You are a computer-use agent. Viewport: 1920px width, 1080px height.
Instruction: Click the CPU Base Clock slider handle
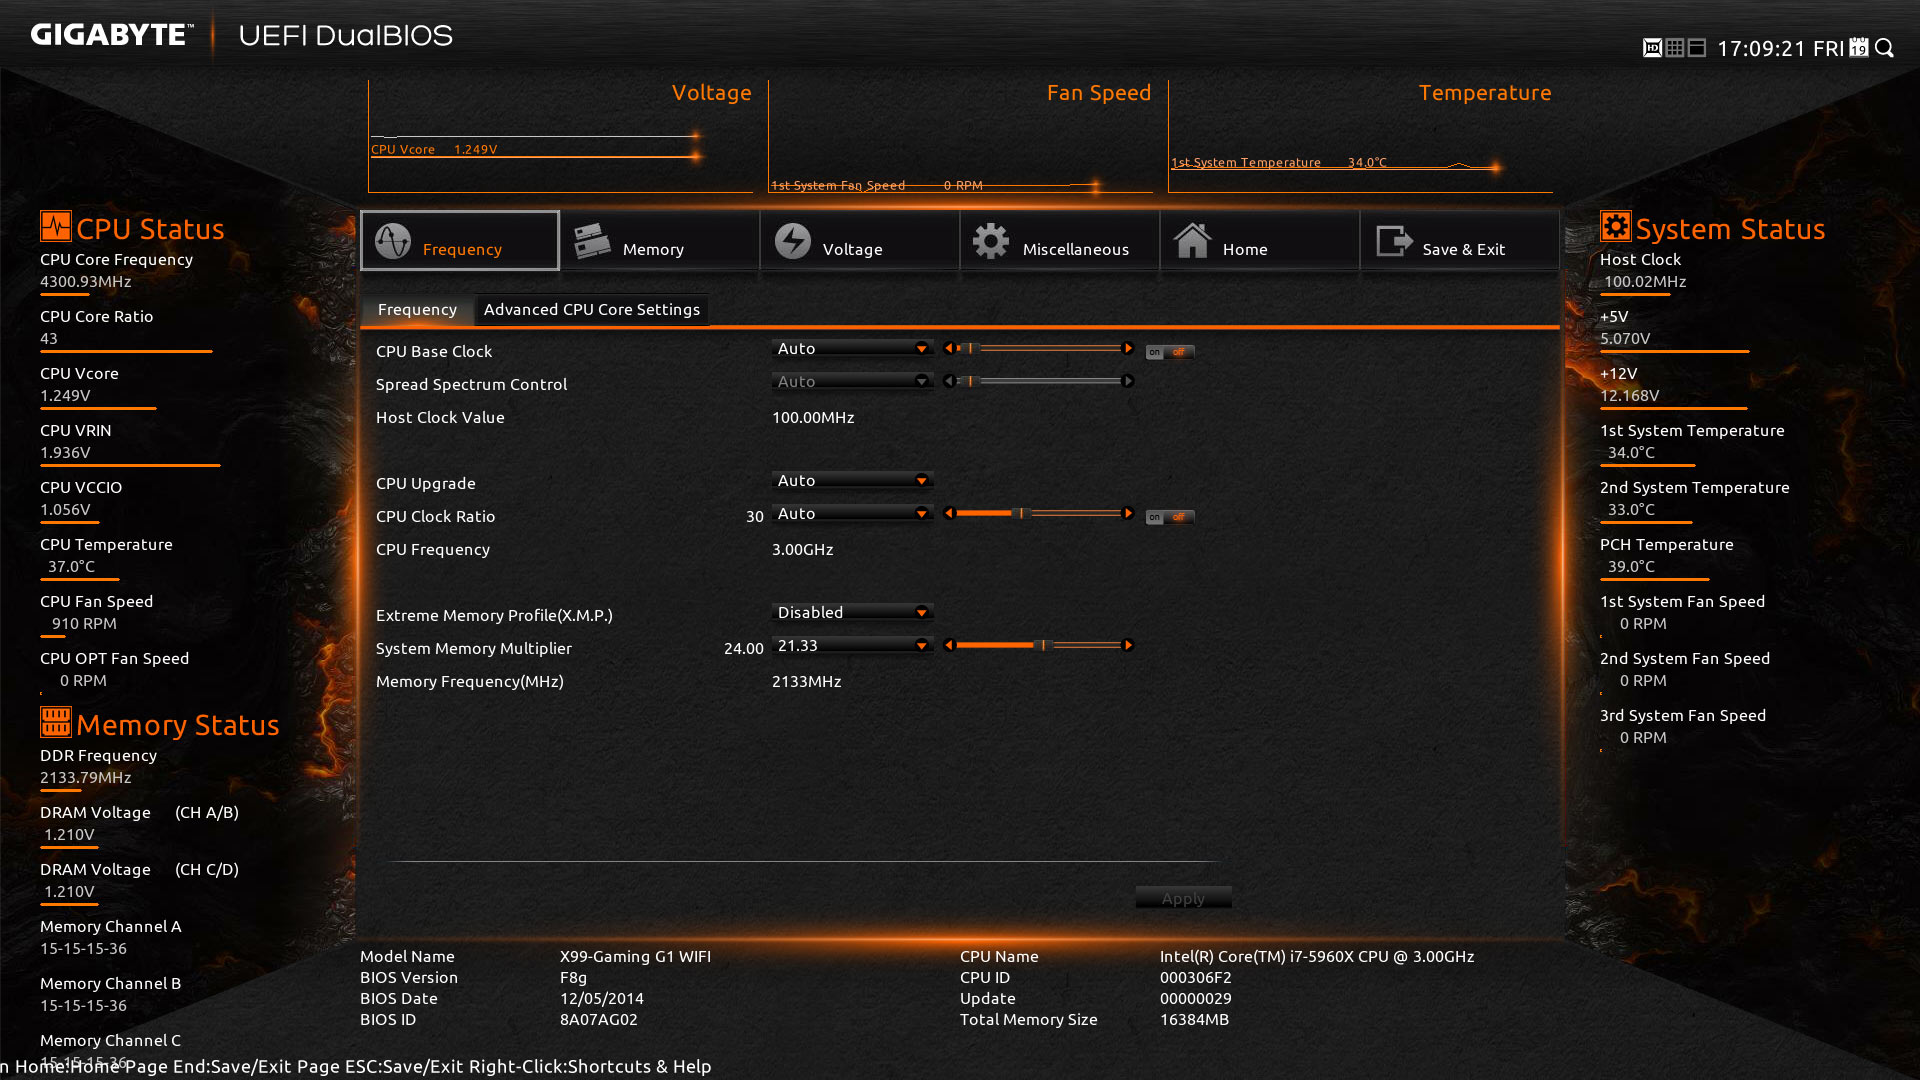(x=970, y=348)
